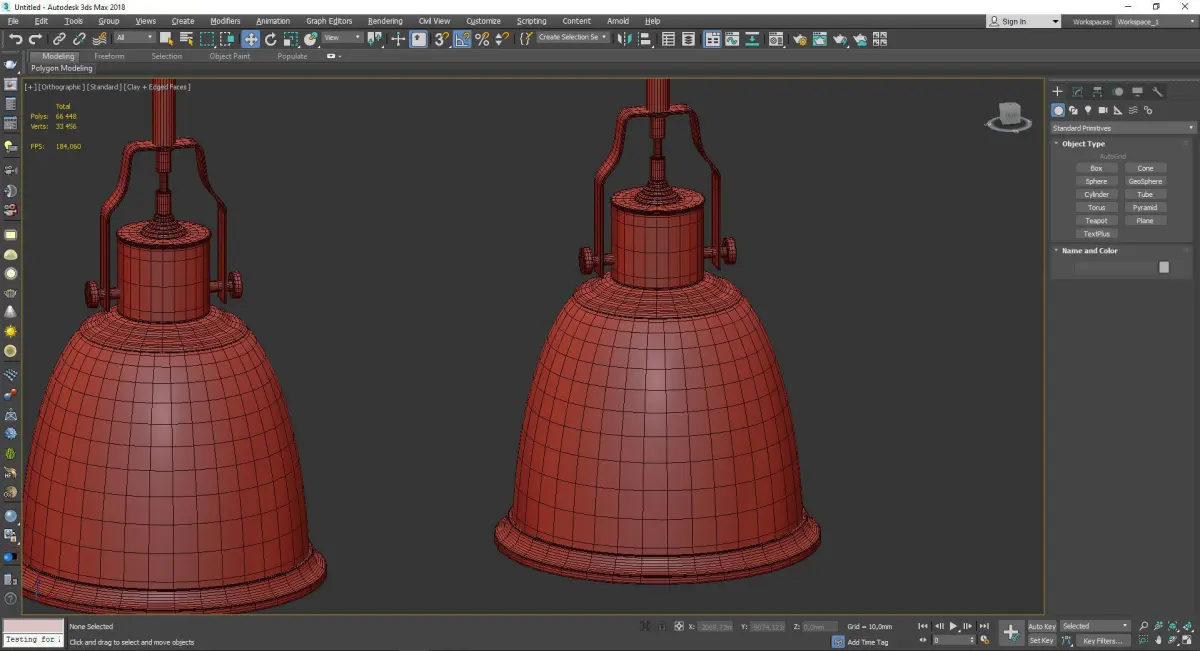1200x651 pixels.
Task: Activate the Select and Move tool
Action: point(250,39)
